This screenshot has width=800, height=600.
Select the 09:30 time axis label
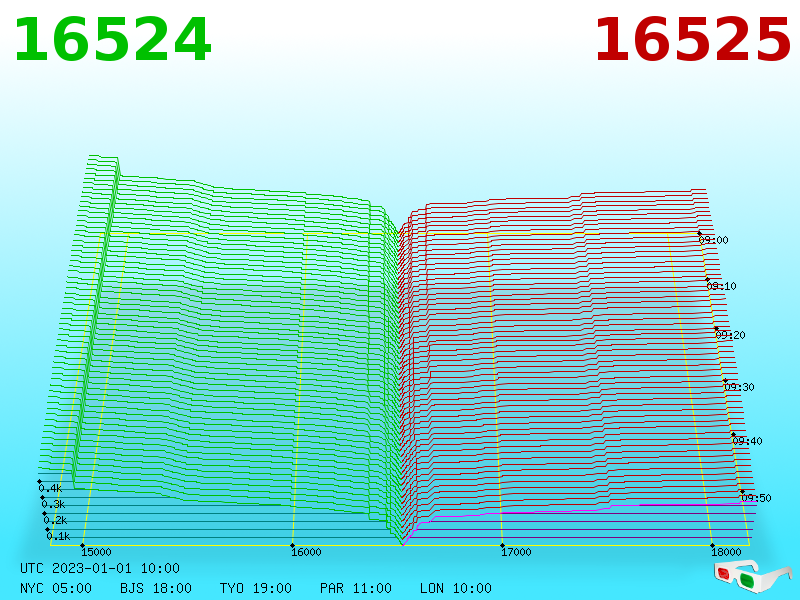[x=739, y=387]
